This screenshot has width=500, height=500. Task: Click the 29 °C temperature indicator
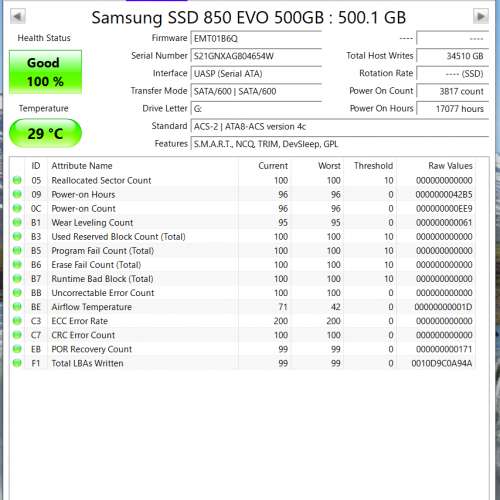click(x=45, y=133)
